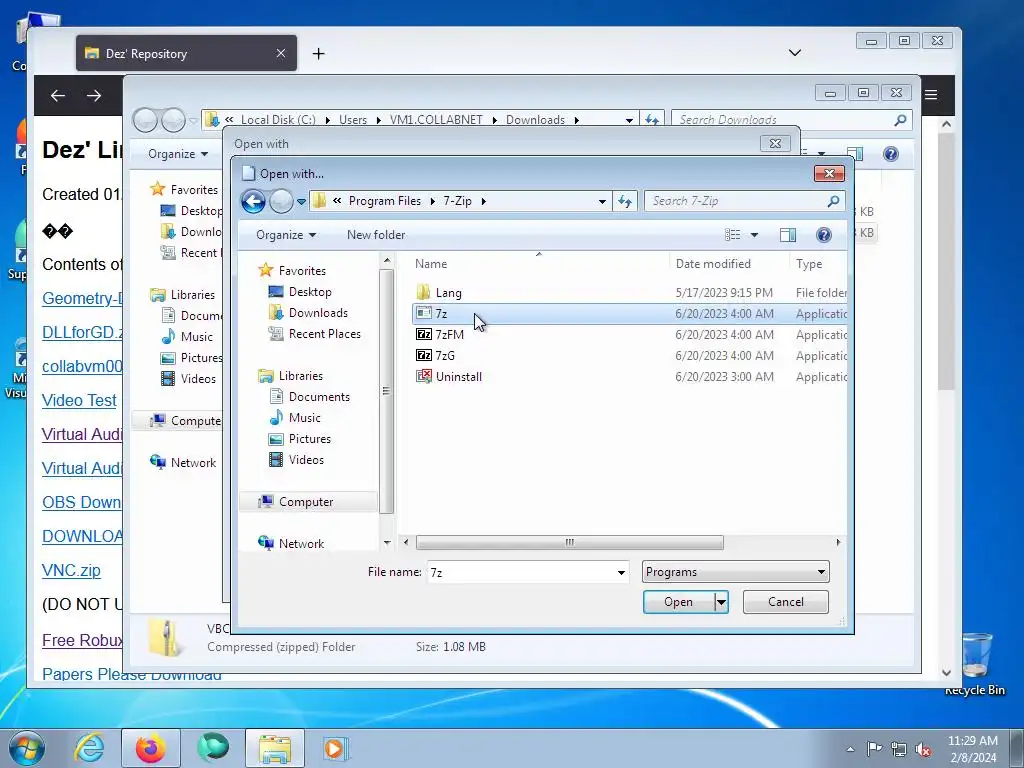Click the forward arrow in Open with dialog
The width and height of the screenshot is (1024, 768).
[x=281, y=201]
